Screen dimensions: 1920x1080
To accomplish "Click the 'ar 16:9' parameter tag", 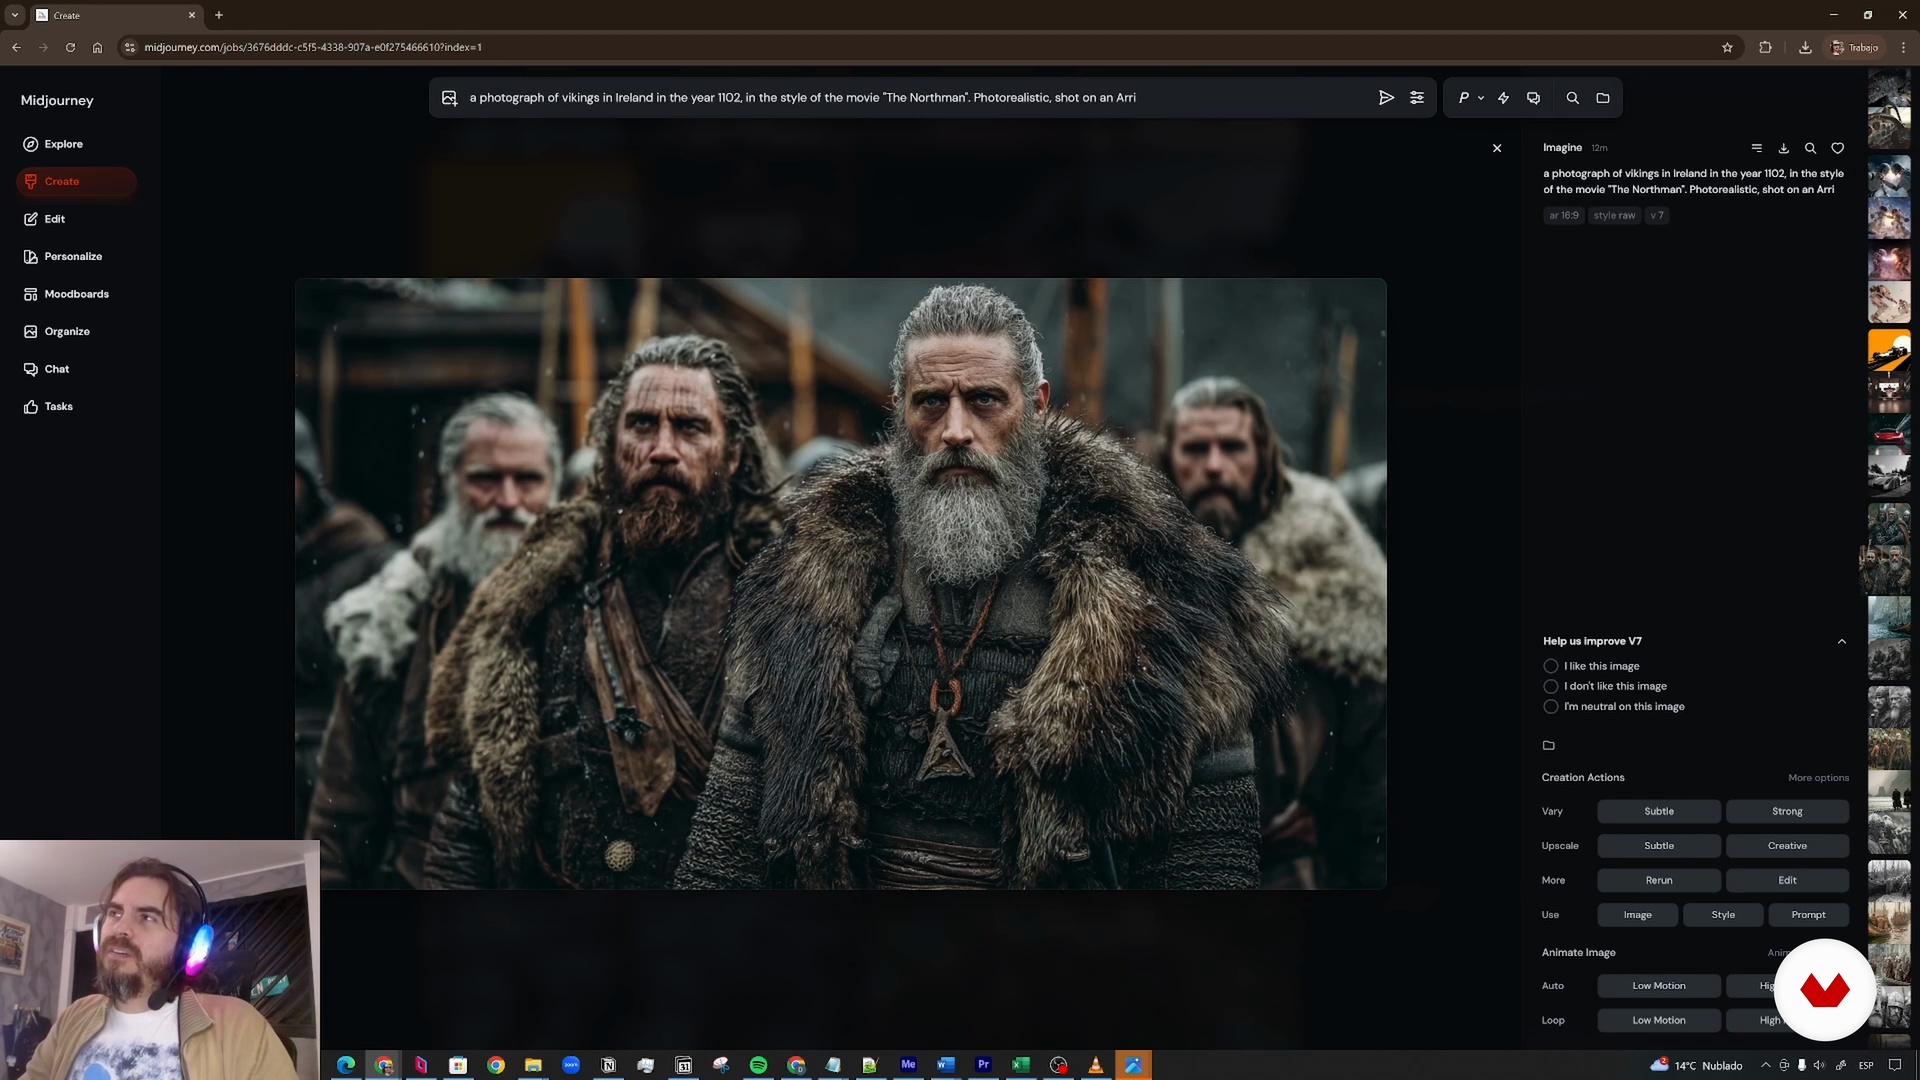I will tap(1564, 215).
